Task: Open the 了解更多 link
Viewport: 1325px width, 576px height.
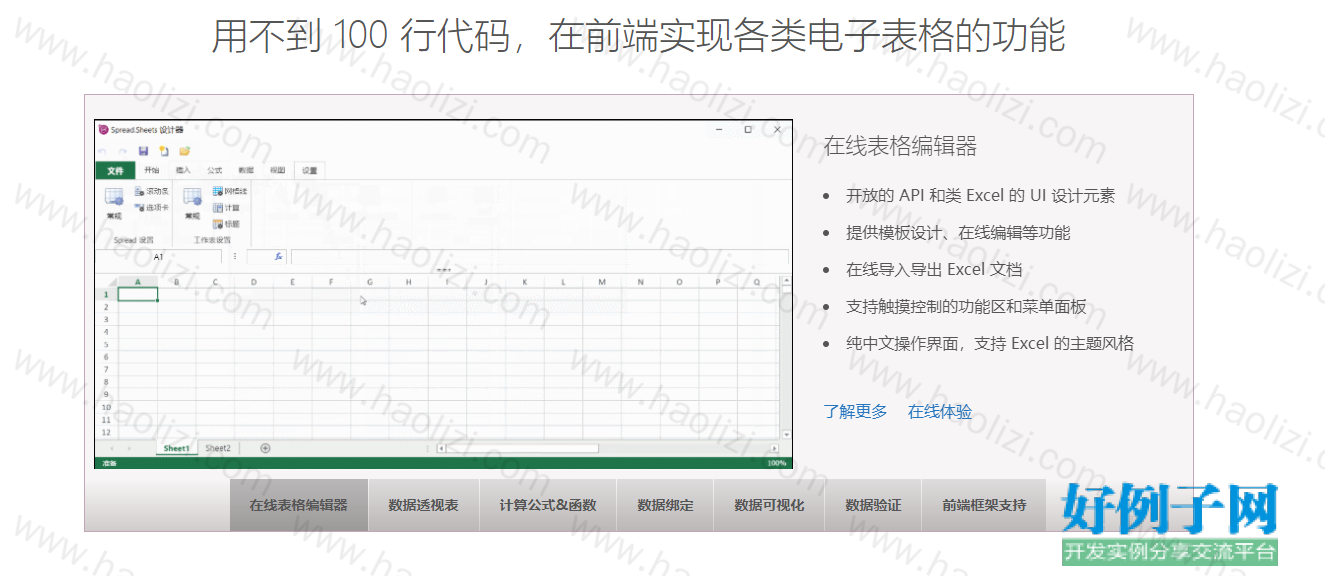Action: pos(855,412)
